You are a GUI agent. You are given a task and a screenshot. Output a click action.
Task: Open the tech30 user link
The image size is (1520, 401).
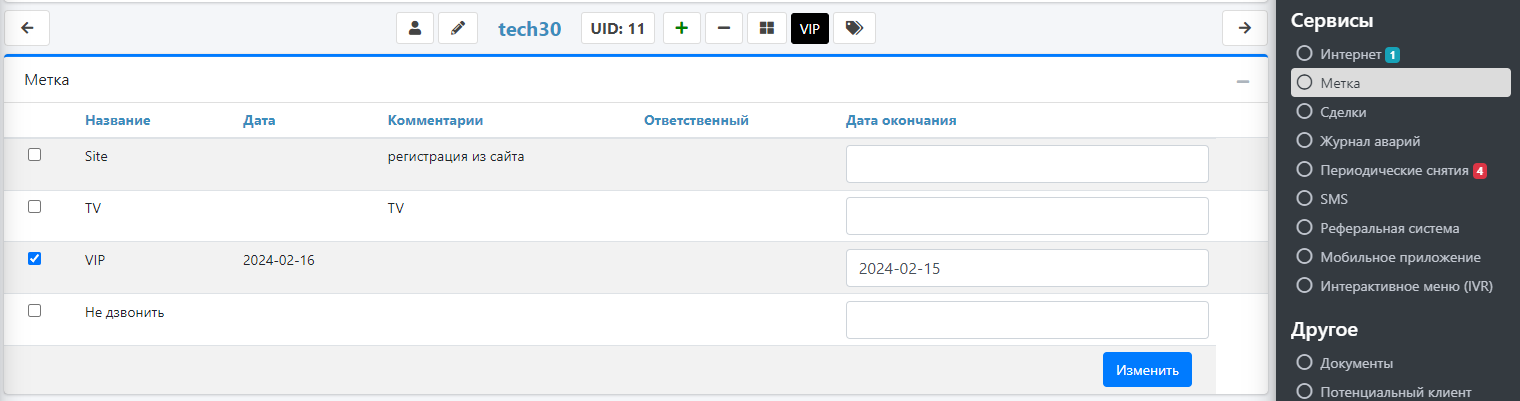530,29
